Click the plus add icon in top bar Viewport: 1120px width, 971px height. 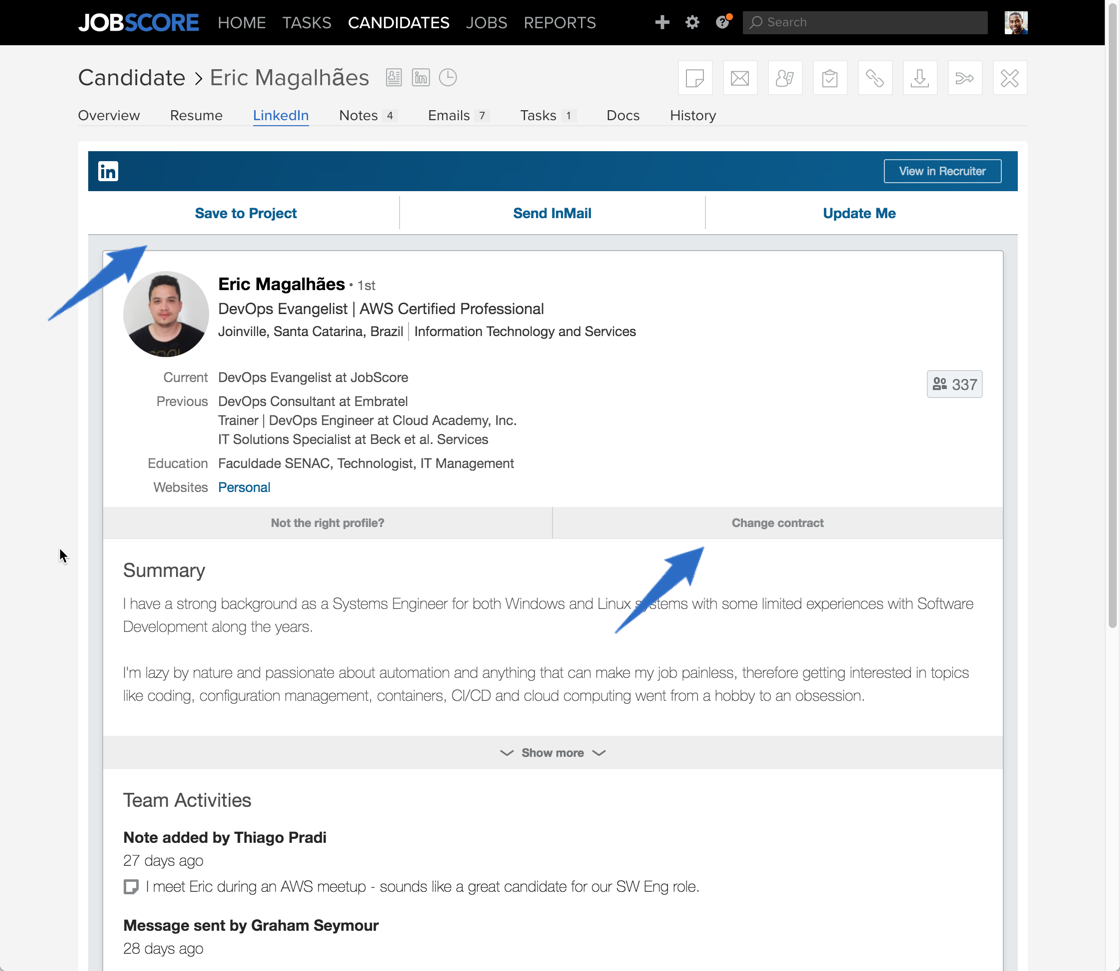[x=662, y=22]
